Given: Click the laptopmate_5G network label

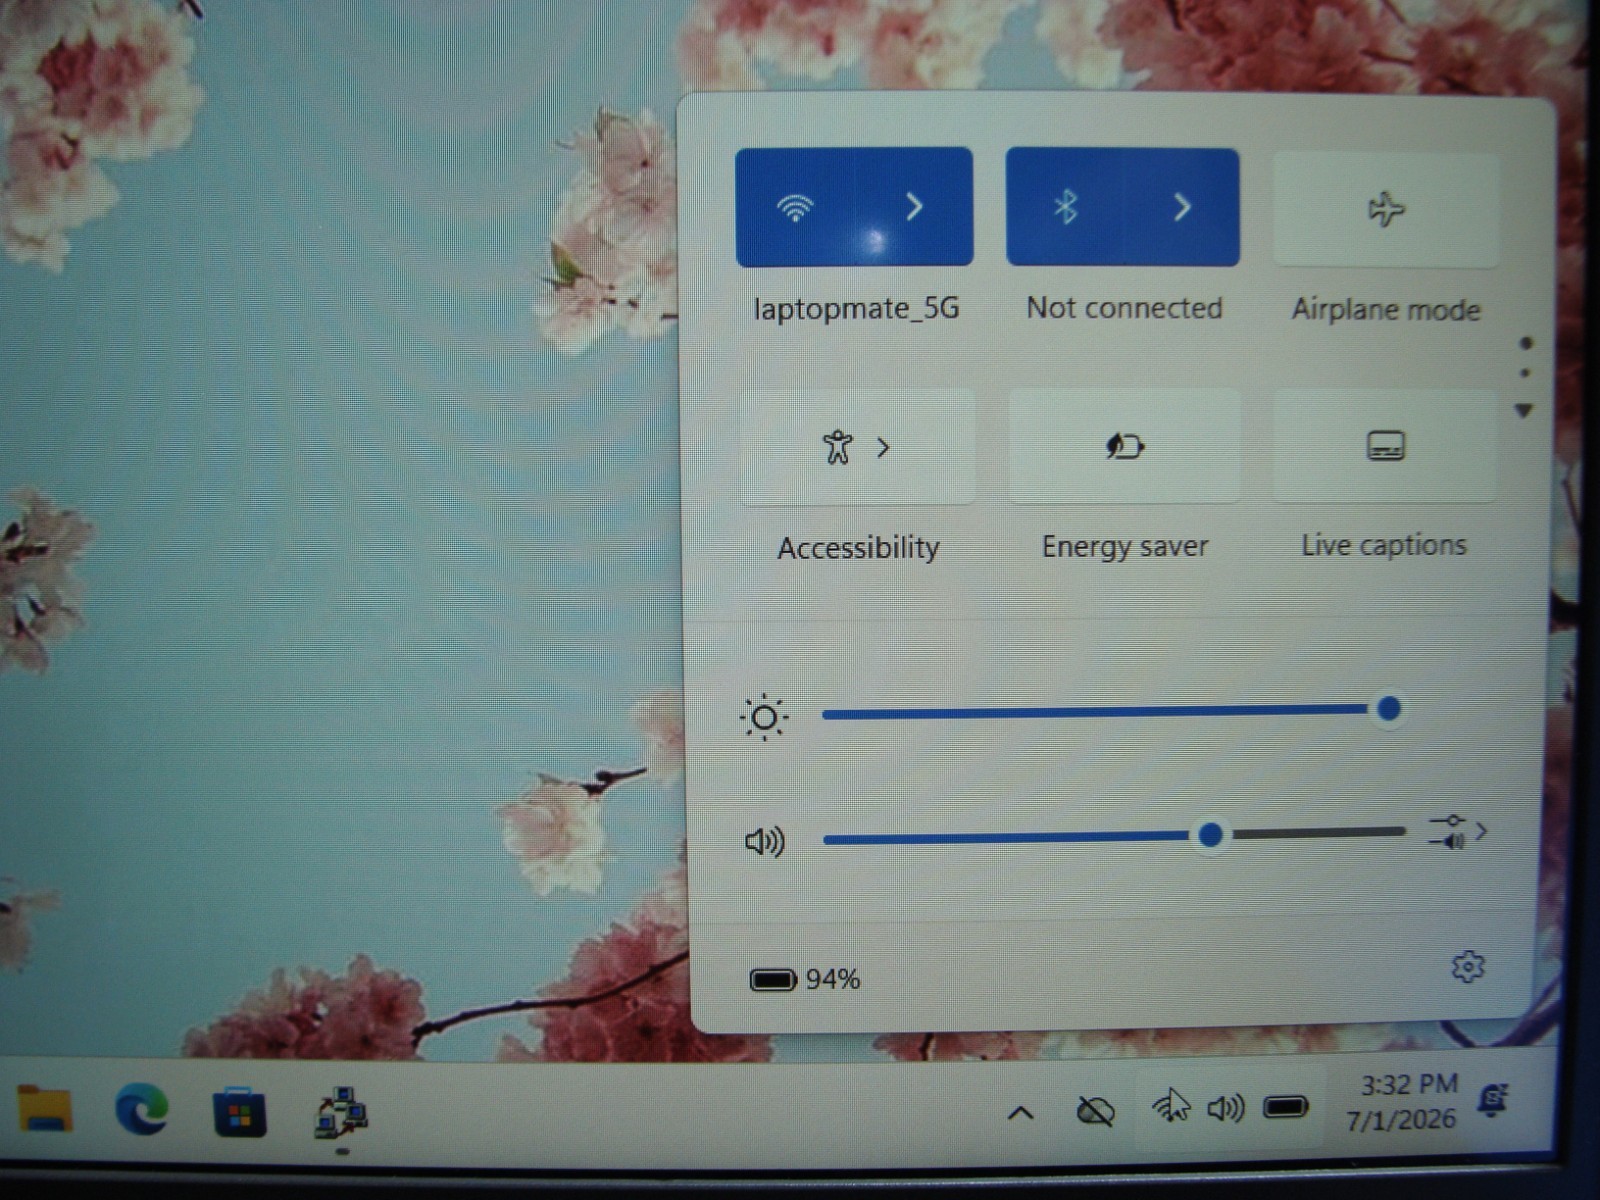Looking at the screenshot, I should (857, 308).
